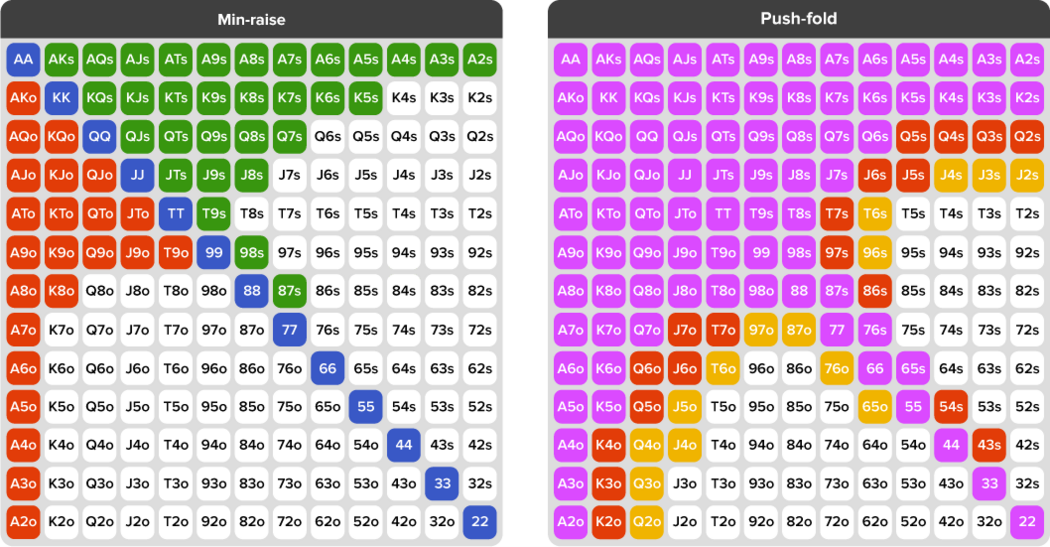Select the yellow J4s cell in Push-fold
This screenshot has width=1050, height=547.
[x=951, y=175]
